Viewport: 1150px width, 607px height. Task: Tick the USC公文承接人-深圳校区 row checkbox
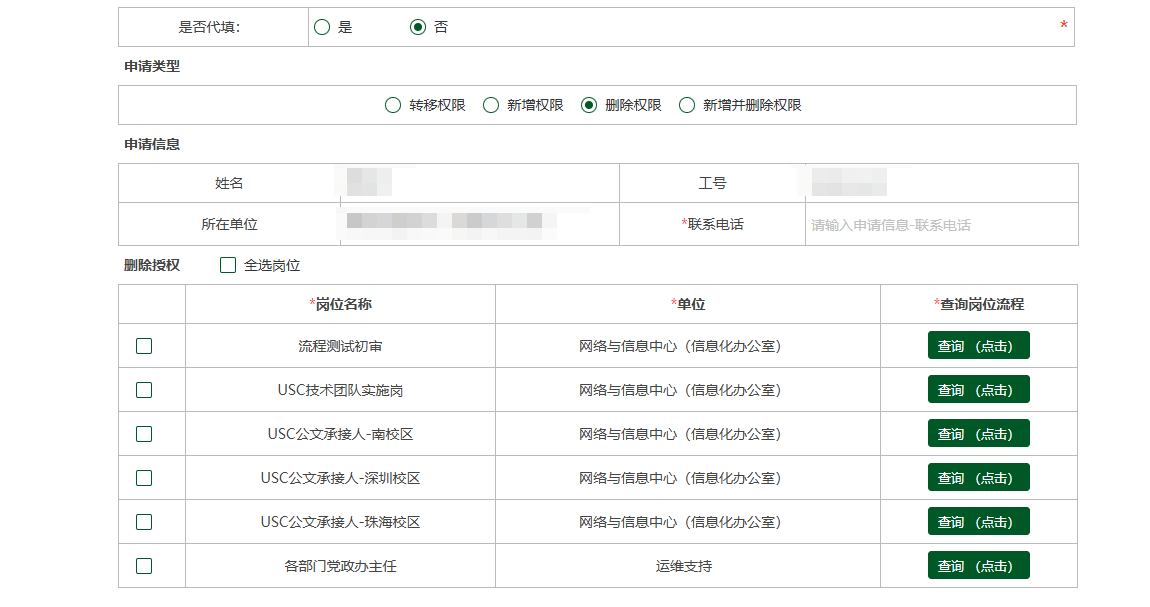click(x=144, y=478)
